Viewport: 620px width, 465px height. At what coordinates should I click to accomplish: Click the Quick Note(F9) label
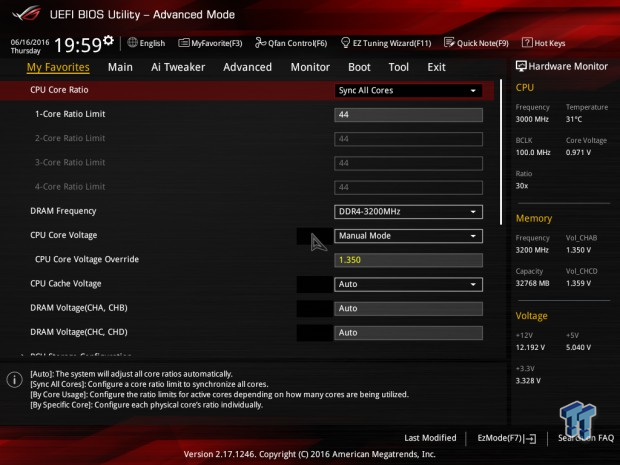483,43
